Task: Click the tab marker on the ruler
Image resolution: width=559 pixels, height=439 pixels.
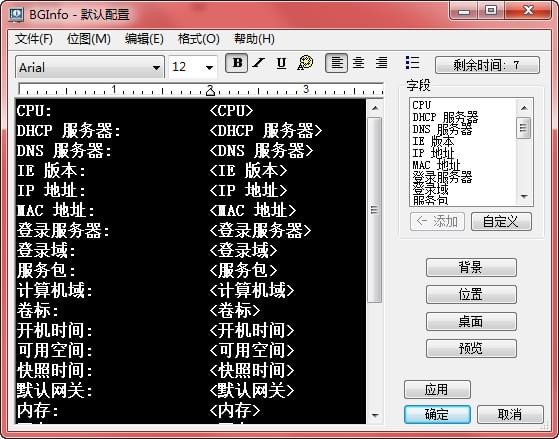Action: (210, 92)
